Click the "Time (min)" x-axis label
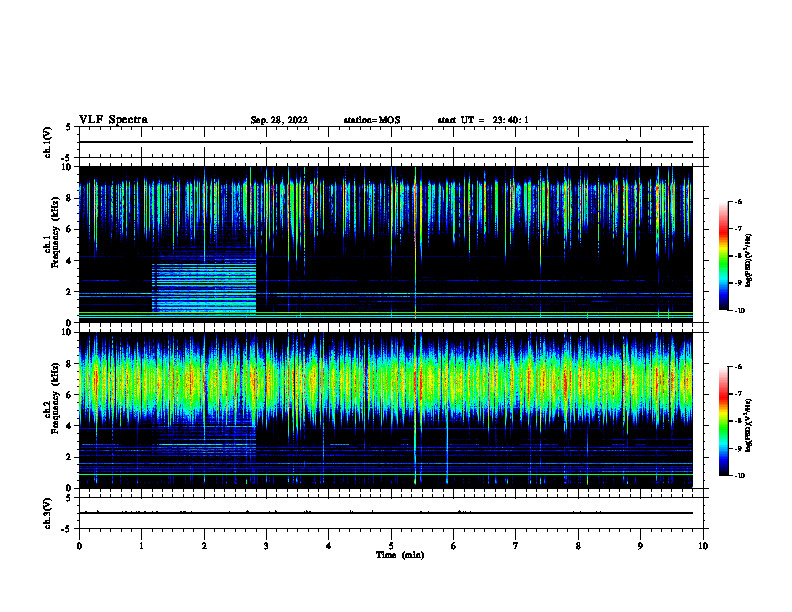 tap(400, 555)
